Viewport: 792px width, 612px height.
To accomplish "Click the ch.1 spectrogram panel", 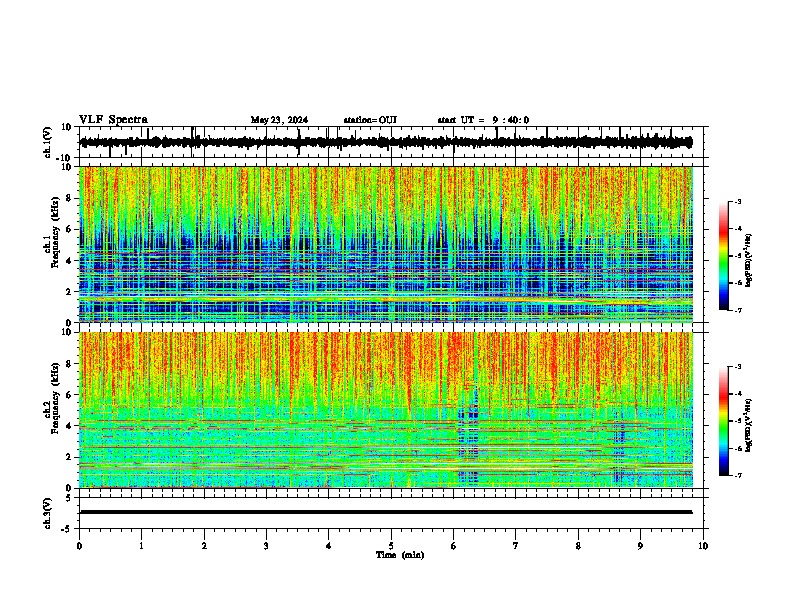I will [x=386, y=244].
